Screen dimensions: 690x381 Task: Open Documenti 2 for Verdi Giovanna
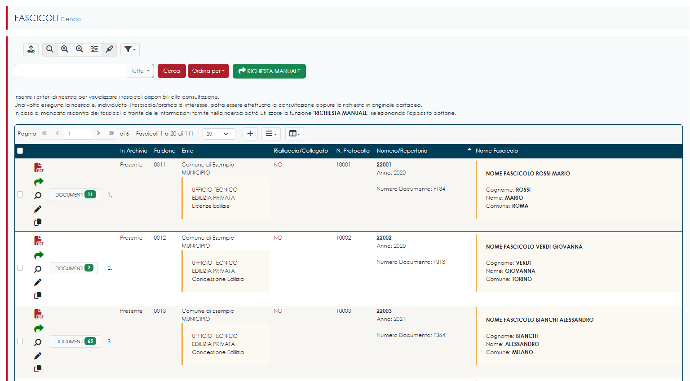click(x=74, y=268)
